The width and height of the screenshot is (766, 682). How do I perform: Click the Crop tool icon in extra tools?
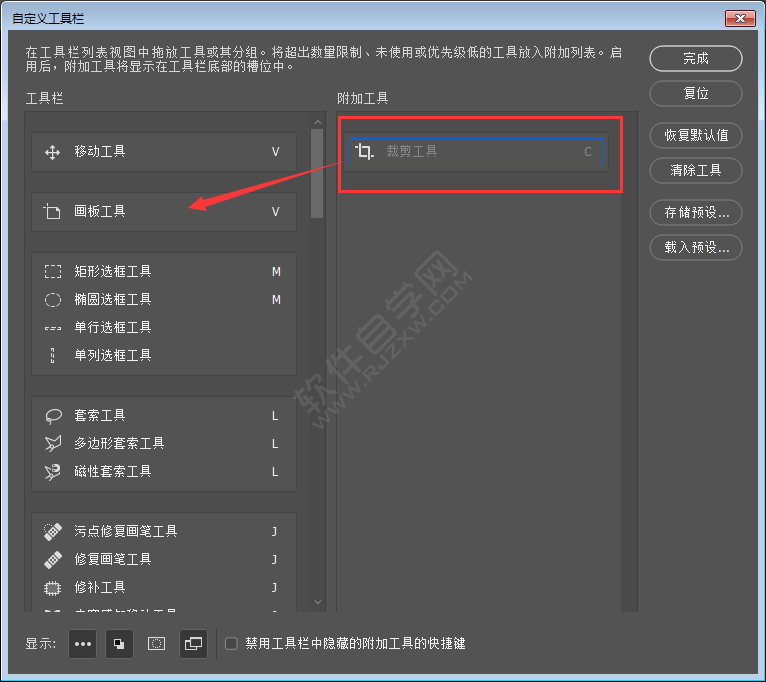[x=364, y=151]
